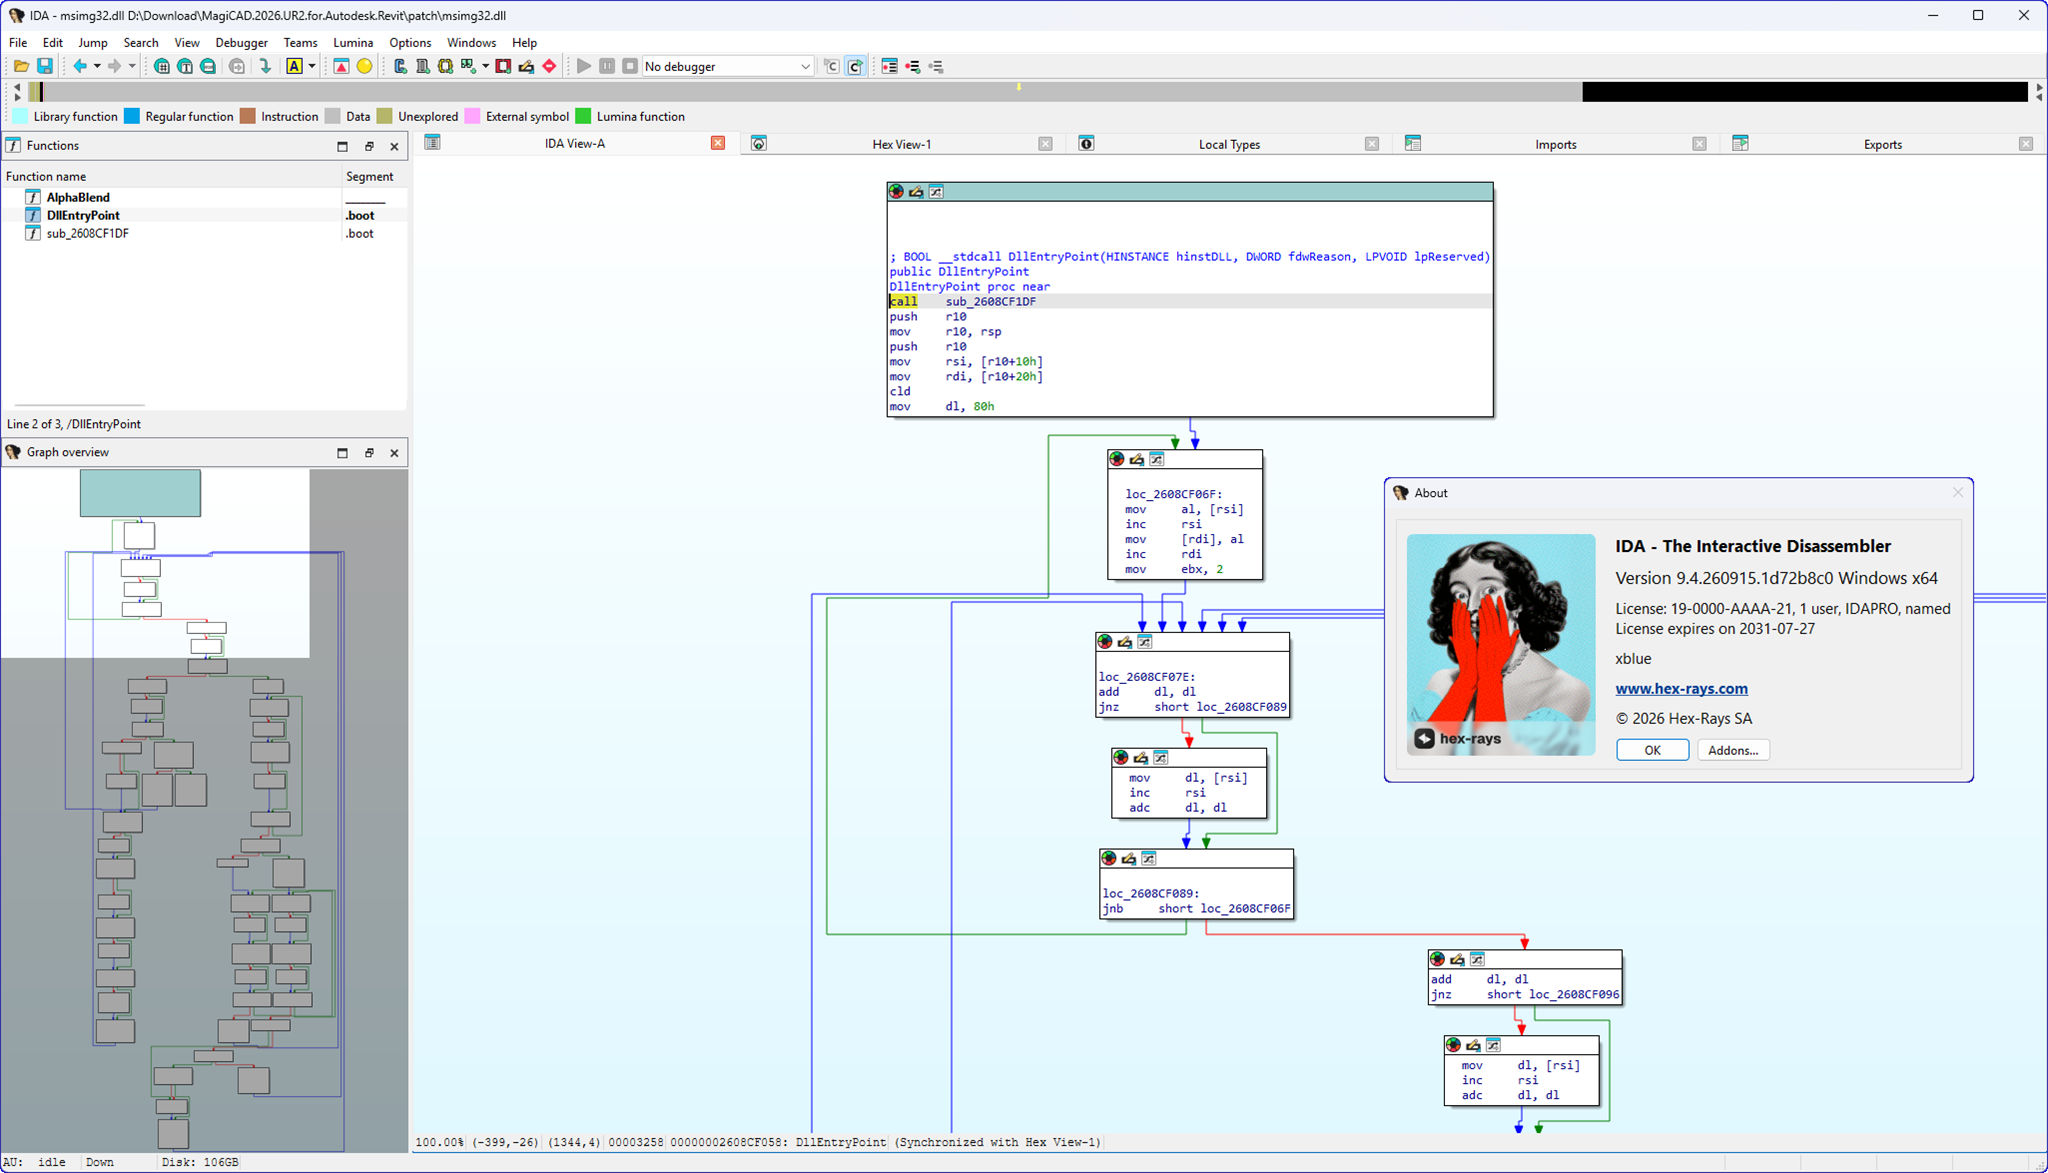Click the grayed-out round plus toolbar icon

pos(237,66)
